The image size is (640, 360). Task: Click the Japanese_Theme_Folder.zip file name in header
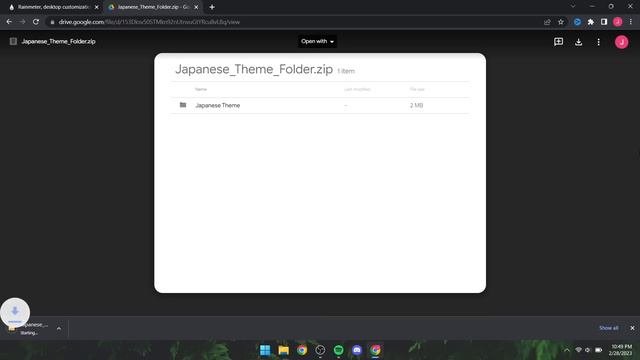pos(58,41)
